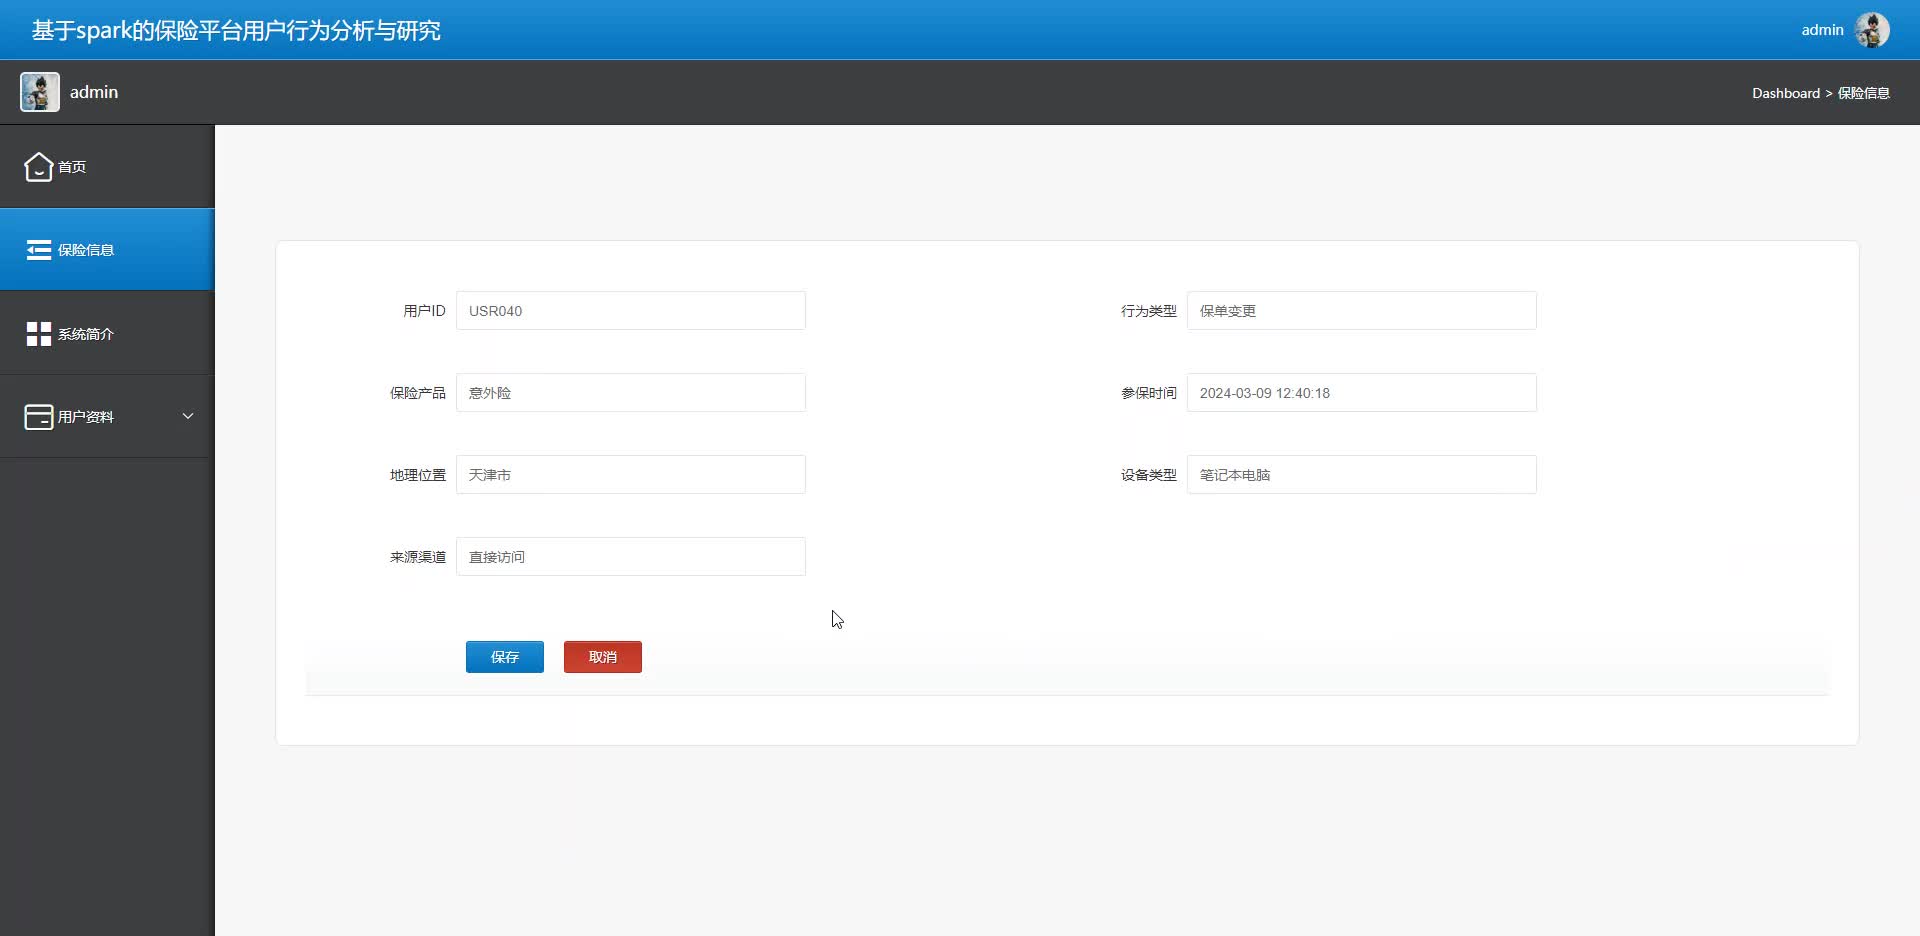Click the 用户资料 card icon
1920x936 pixels.
[38, 416]
